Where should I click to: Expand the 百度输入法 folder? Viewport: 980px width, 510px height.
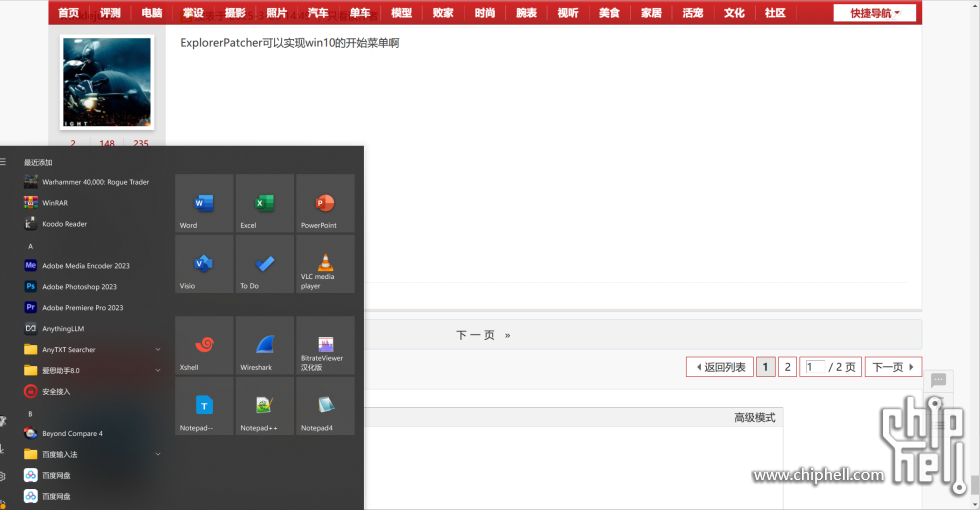point(92,454)
